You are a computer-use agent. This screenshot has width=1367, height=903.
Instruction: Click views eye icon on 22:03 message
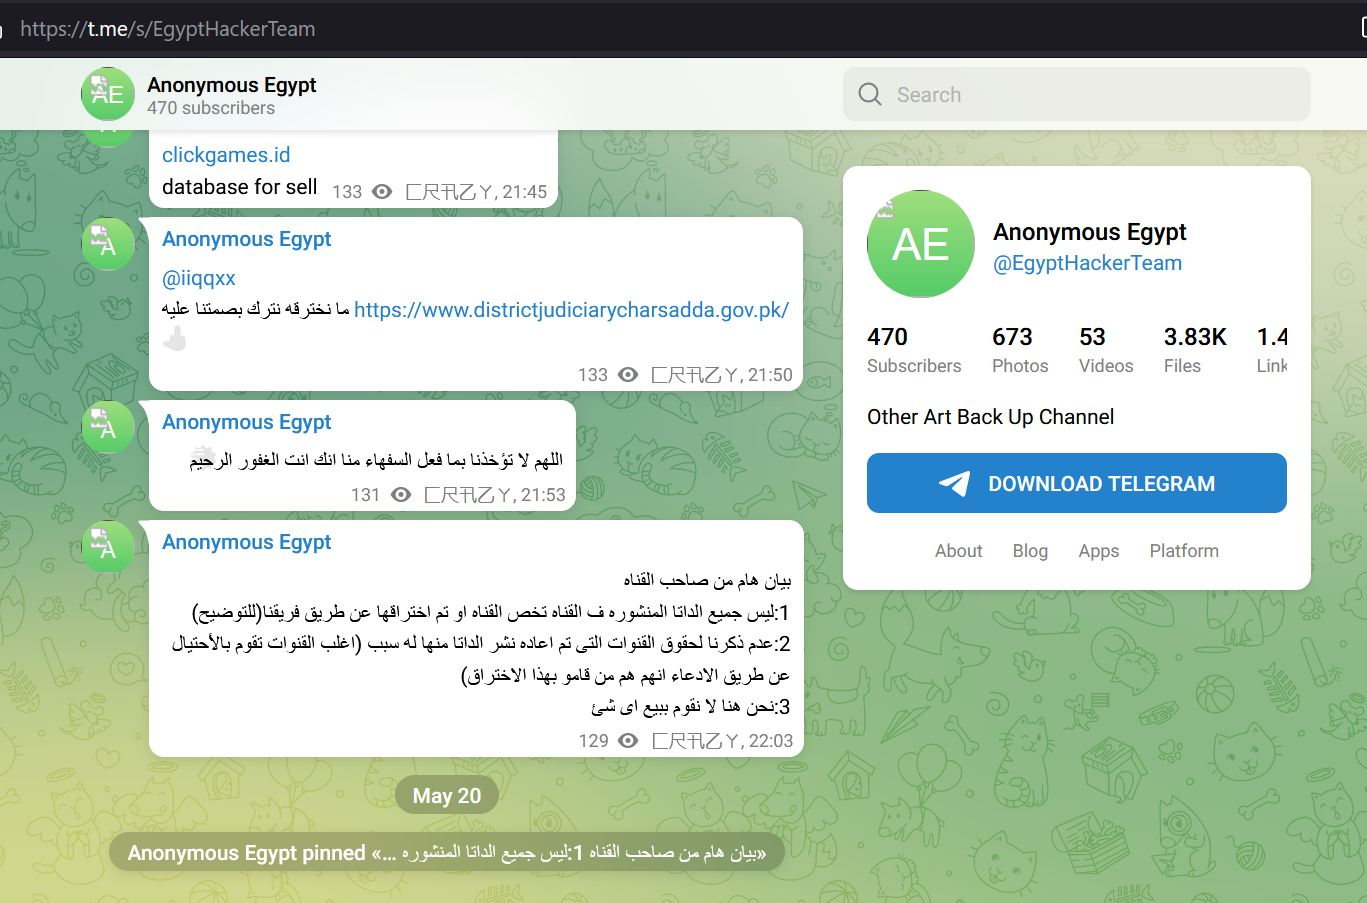click(628, 741)
